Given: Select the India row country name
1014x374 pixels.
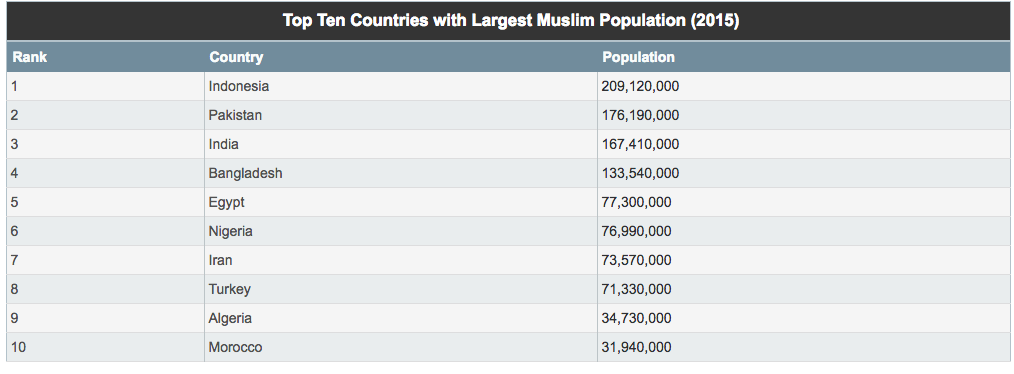Looking at the screenshot, I should point(224,144).
